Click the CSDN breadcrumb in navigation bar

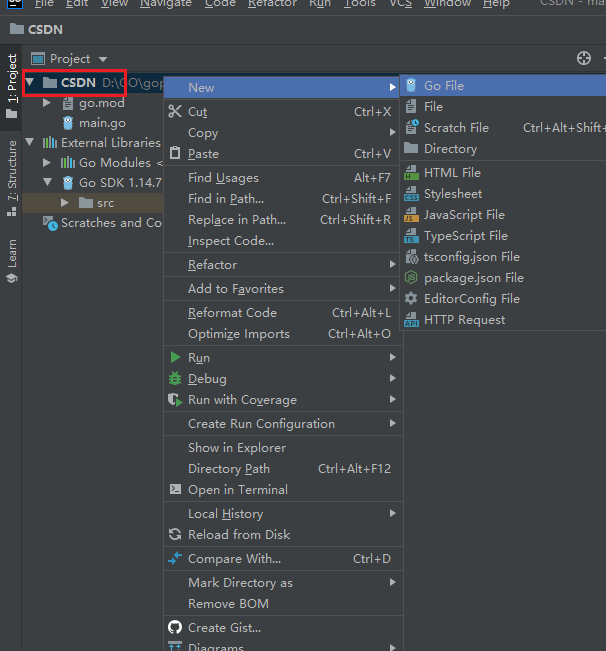click(x=37, y=29)
